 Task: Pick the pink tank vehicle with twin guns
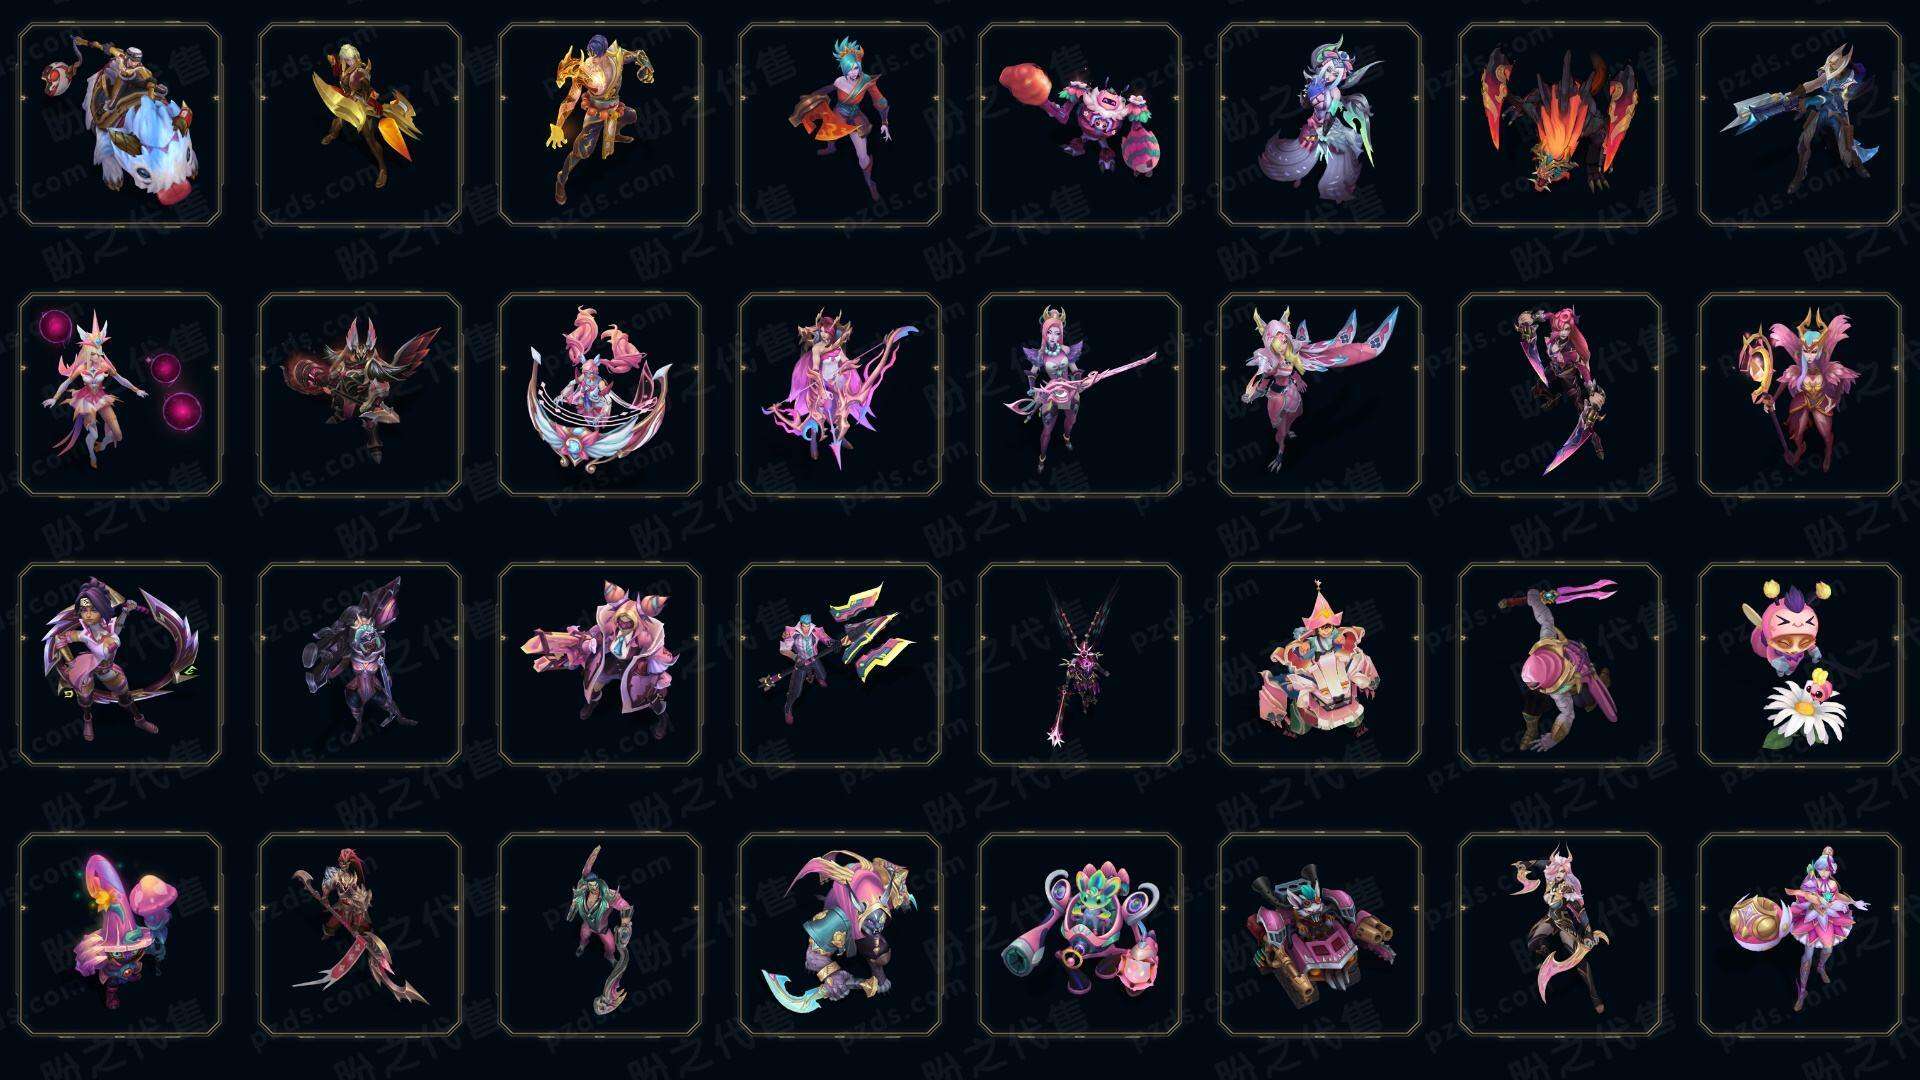(1320, 934)
